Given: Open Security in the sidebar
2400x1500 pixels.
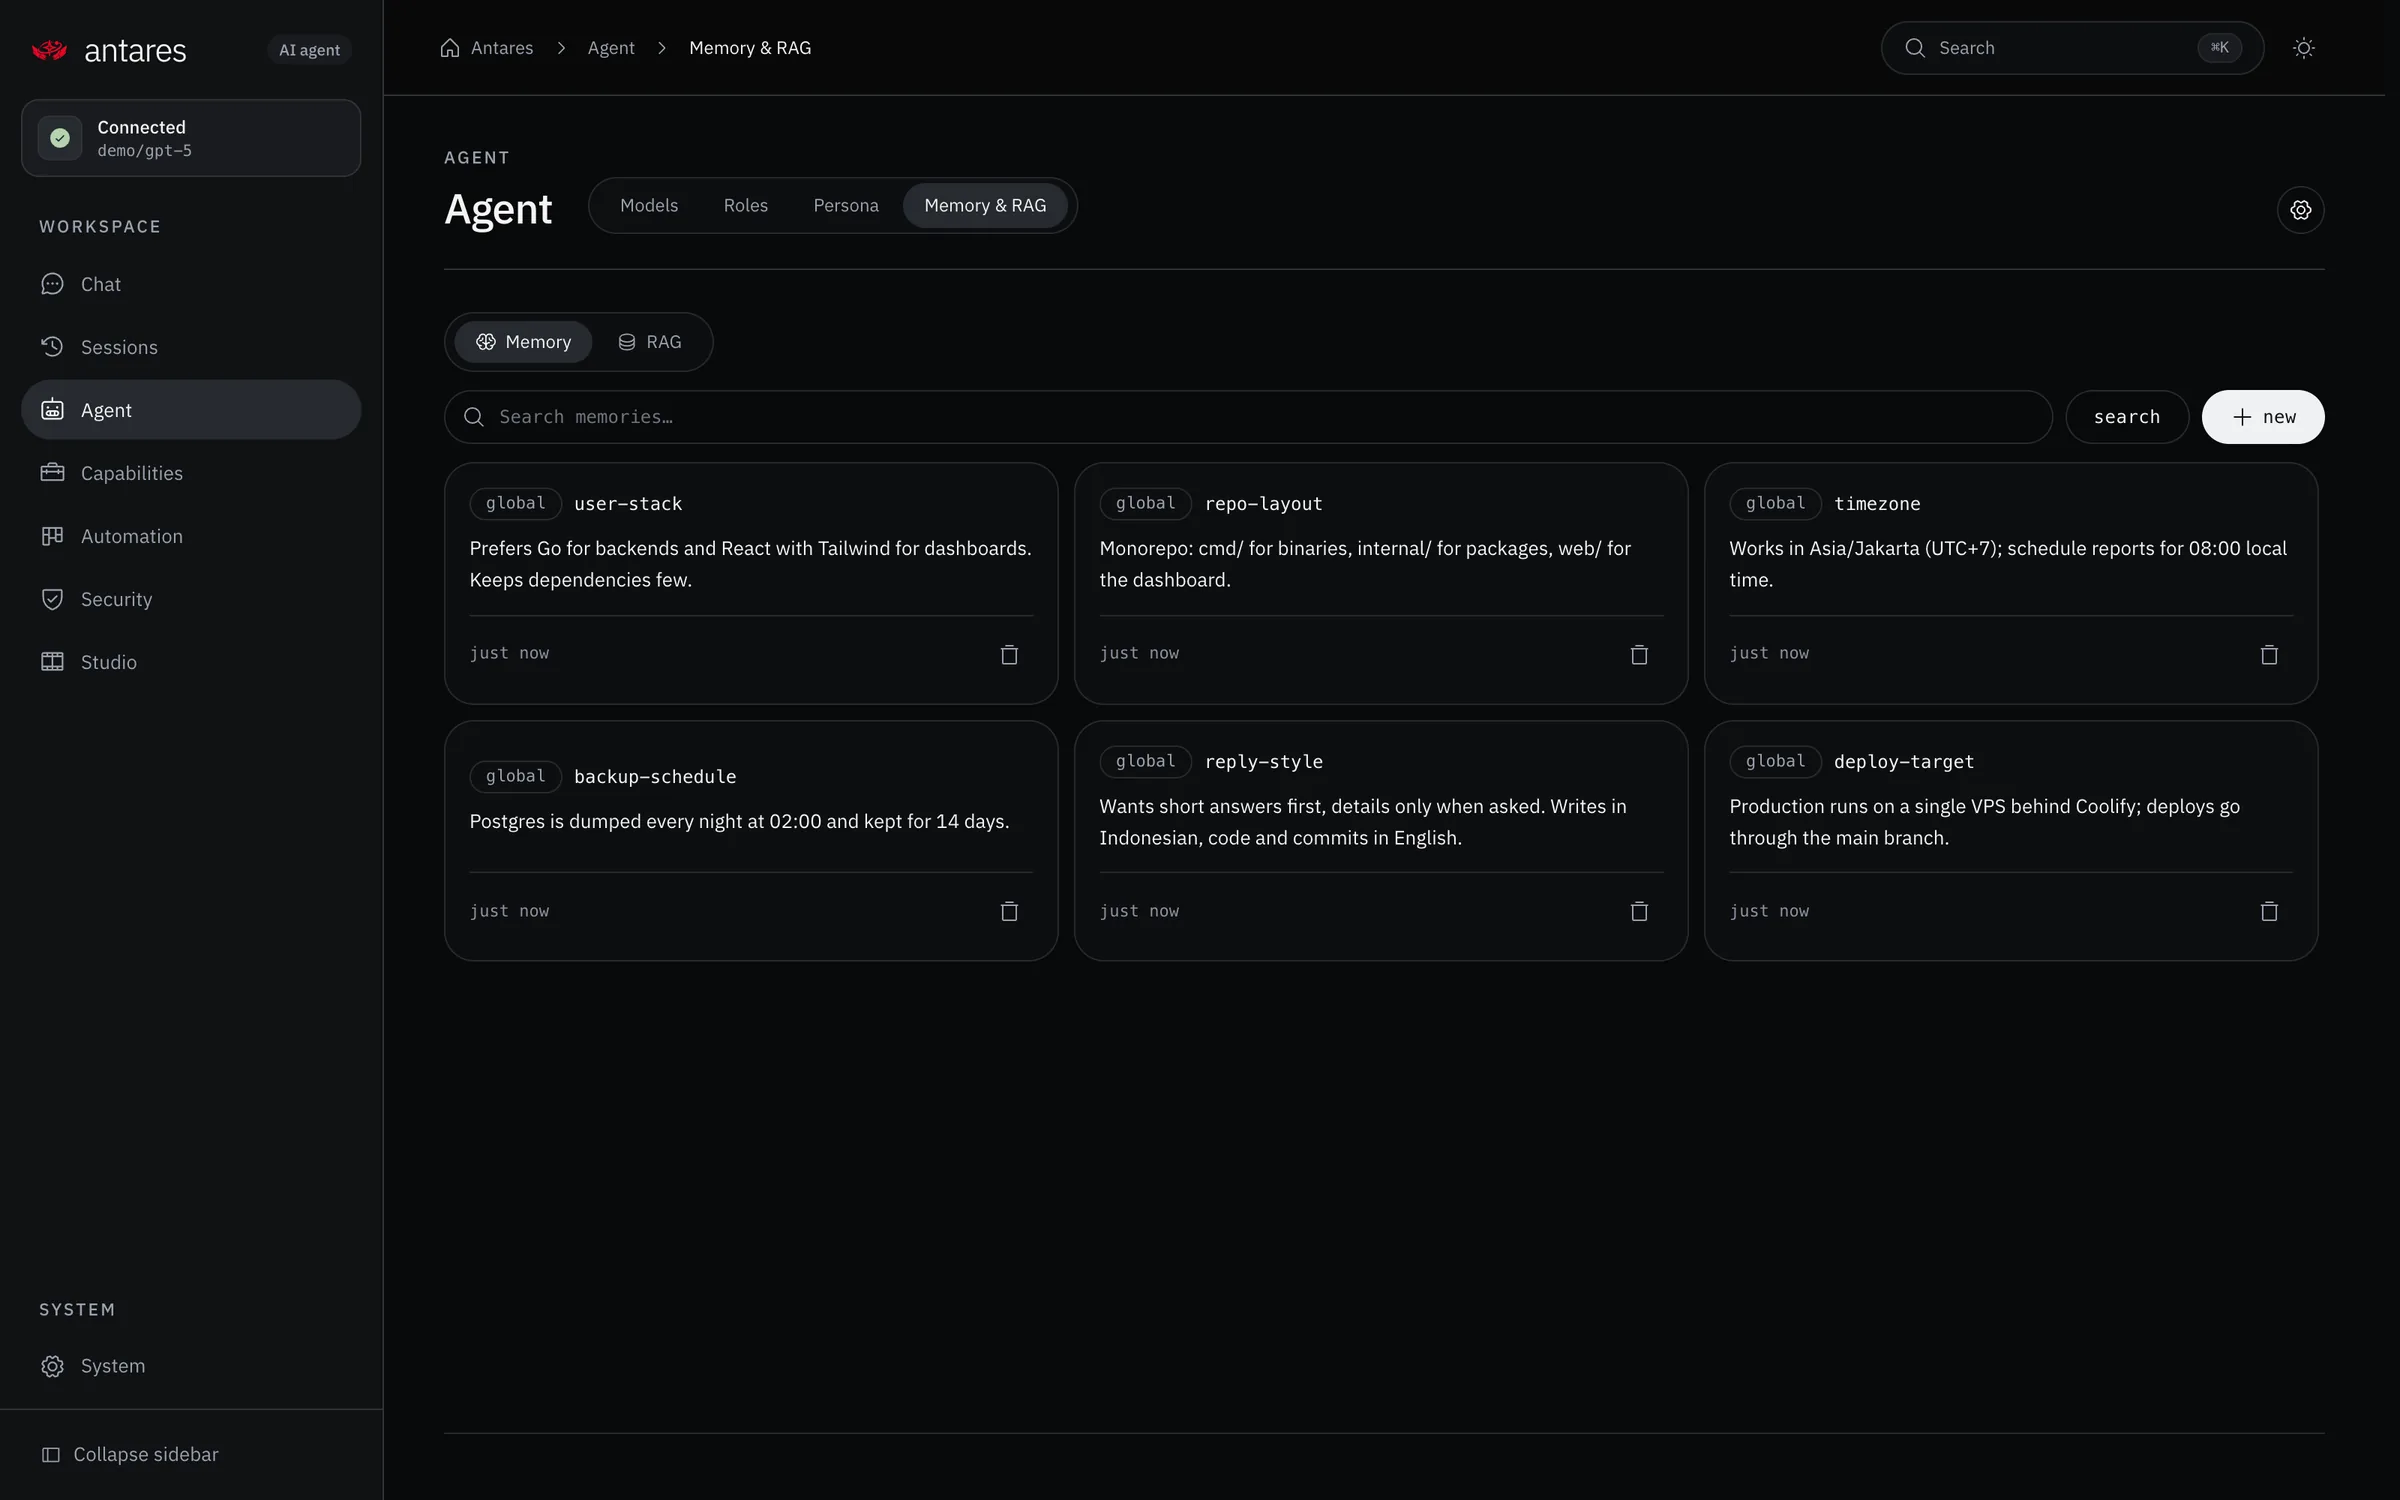Looking at the screenshot, I should (191, 599).
